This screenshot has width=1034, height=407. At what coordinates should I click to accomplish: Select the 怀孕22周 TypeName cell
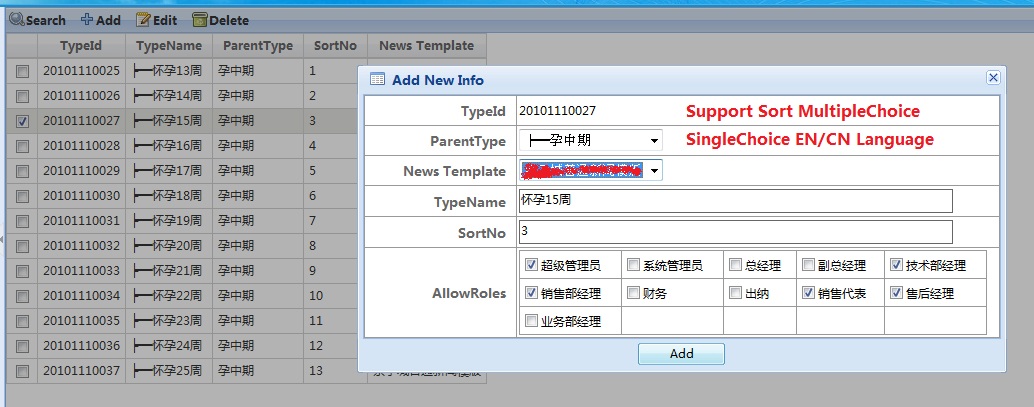(x=169, y=296)
